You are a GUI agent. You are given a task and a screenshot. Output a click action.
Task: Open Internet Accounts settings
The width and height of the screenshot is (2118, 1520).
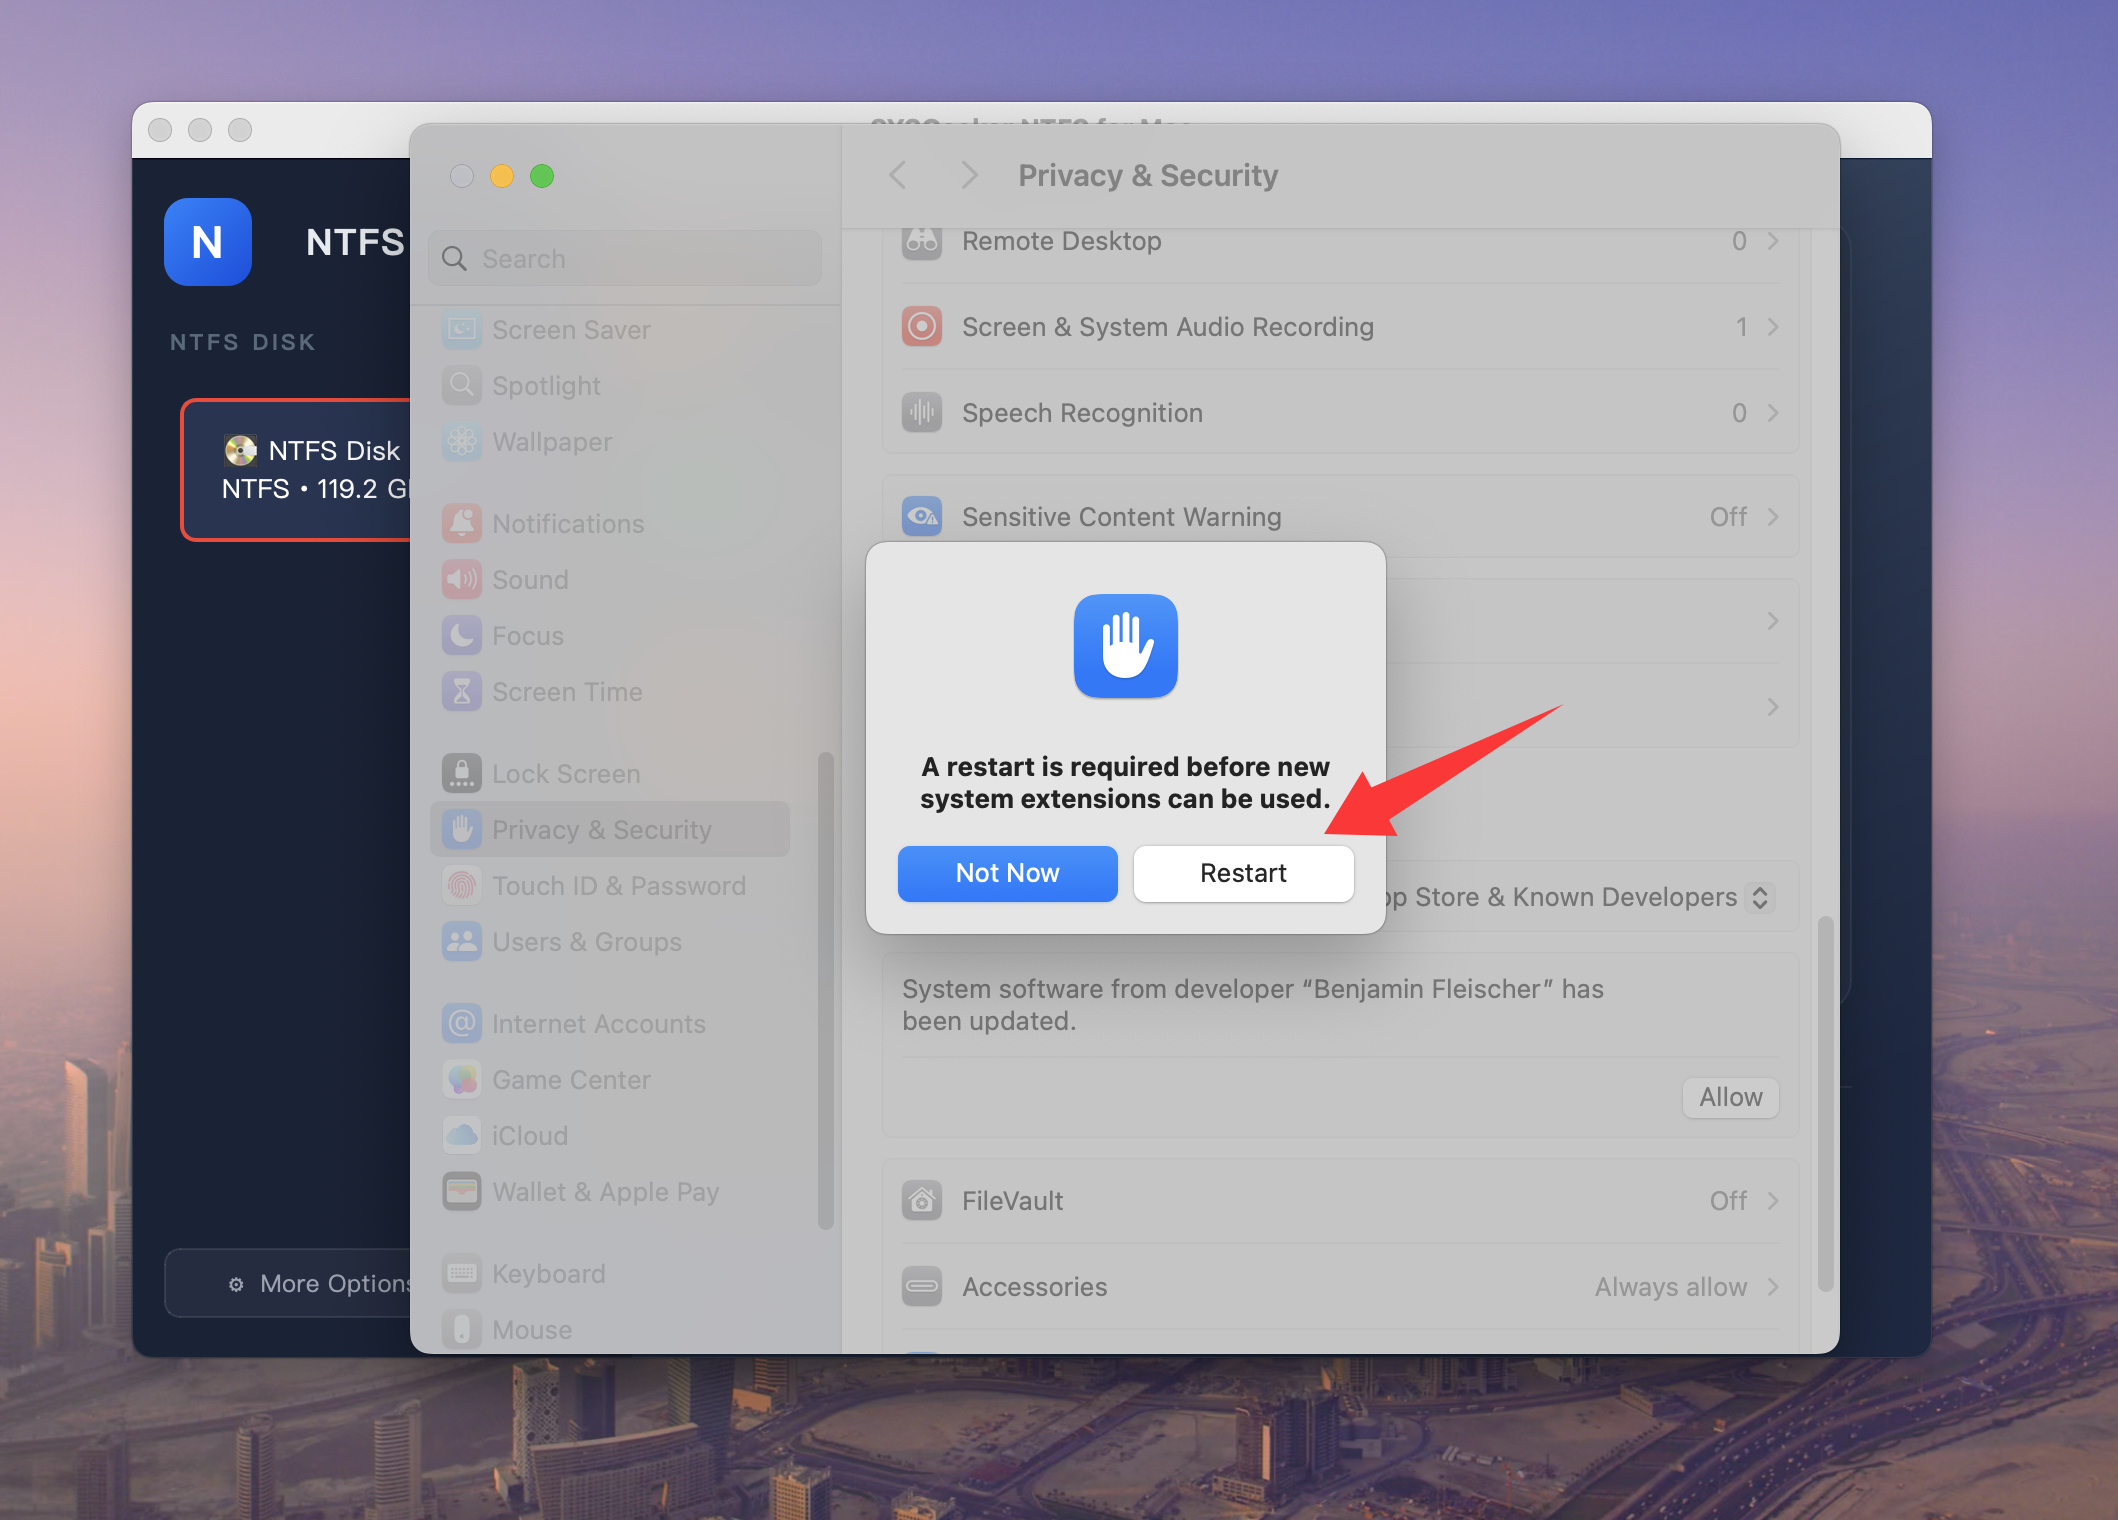(597, 1023)
